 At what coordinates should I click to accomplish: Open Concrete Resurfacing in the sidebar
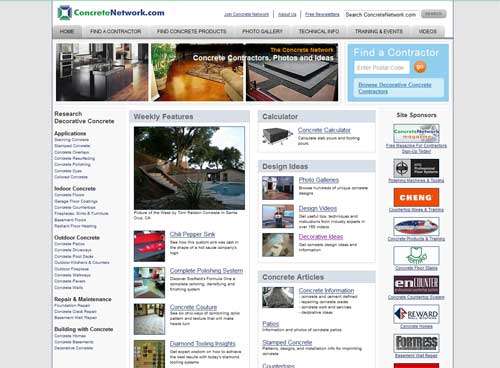(x=75, y=158)
